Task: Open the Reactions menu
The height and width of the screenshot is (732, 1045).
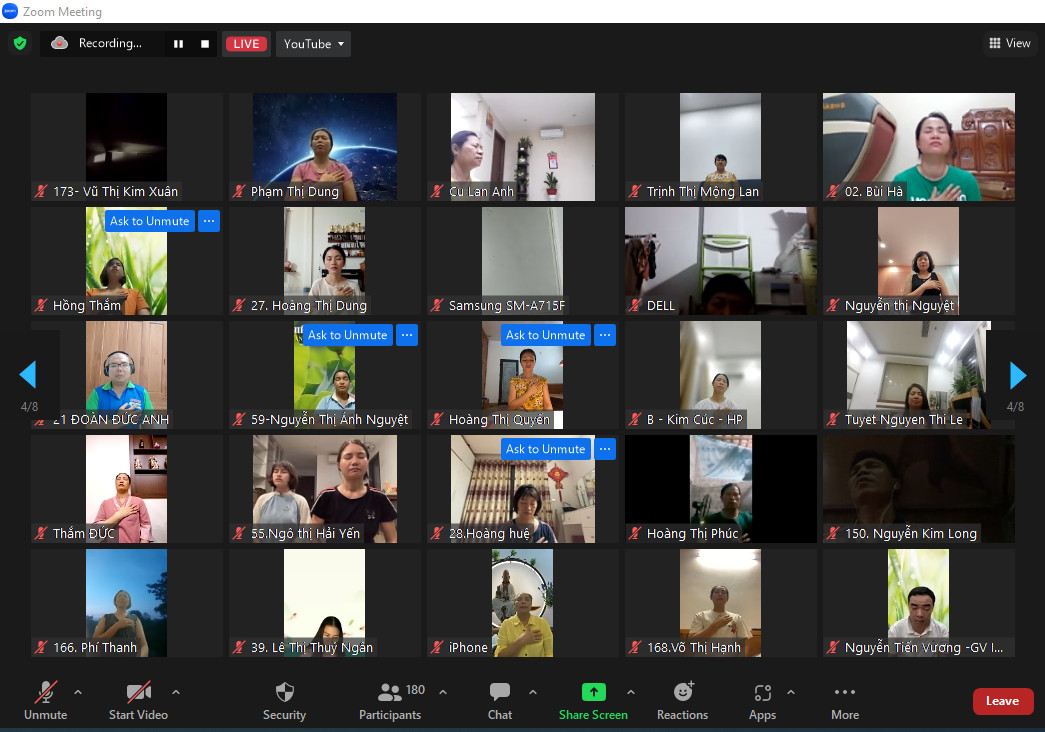Action: (x=682, y=701)
